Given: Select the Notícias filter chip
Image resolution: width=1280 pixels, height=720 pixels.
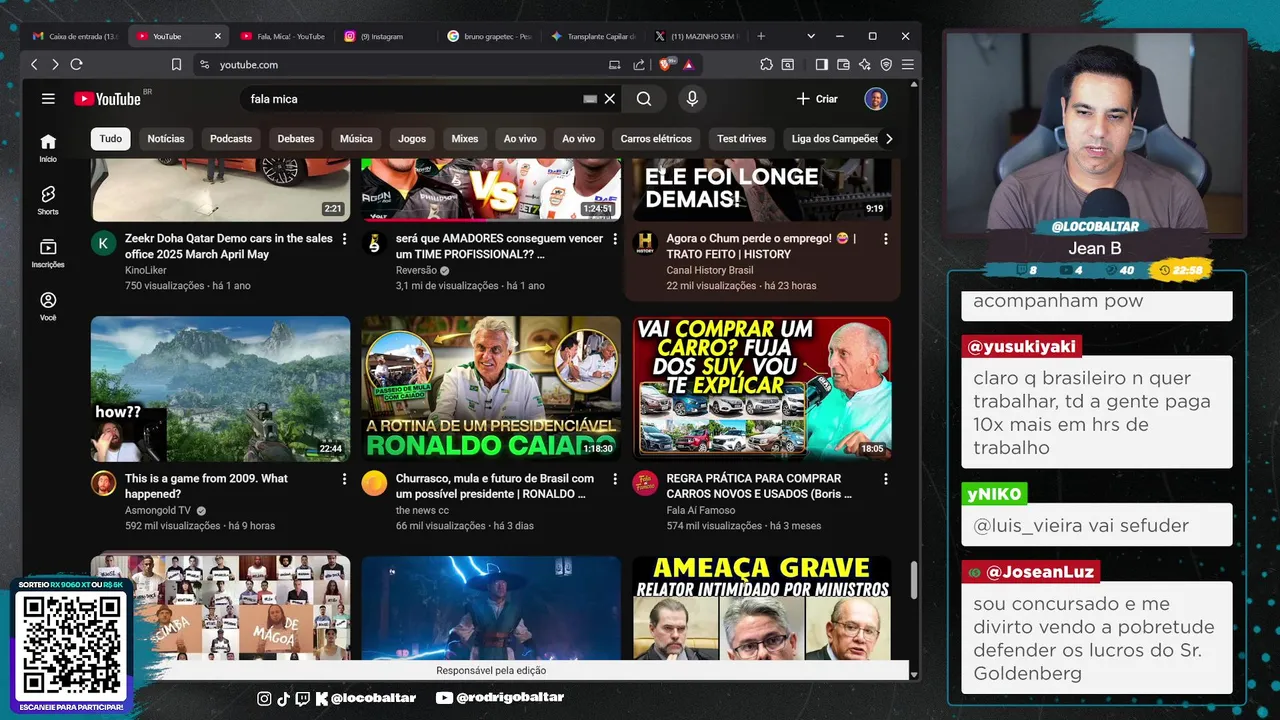Looking at the screenshot, I should pos(166,139).
